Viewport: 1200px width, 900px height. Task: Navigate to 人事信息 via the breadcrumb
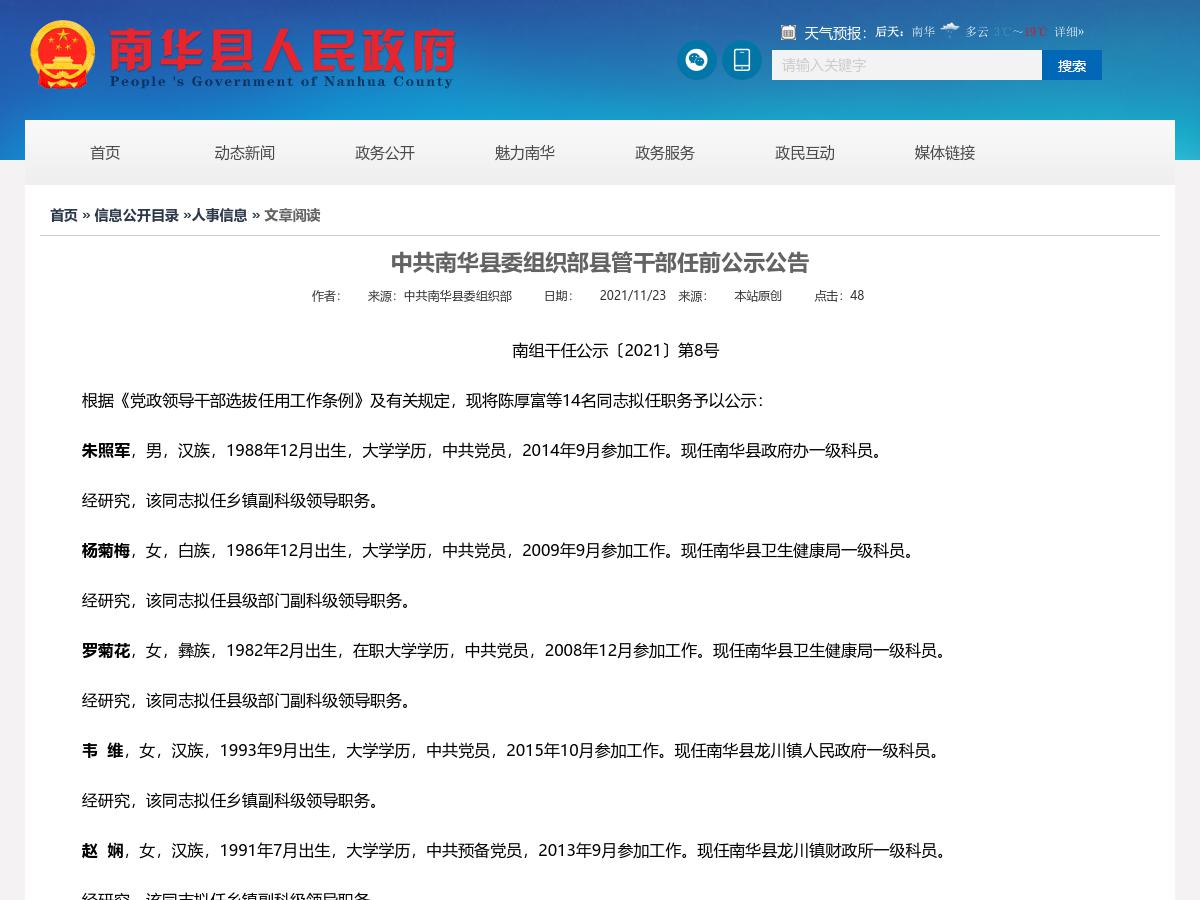click(219, 215)
